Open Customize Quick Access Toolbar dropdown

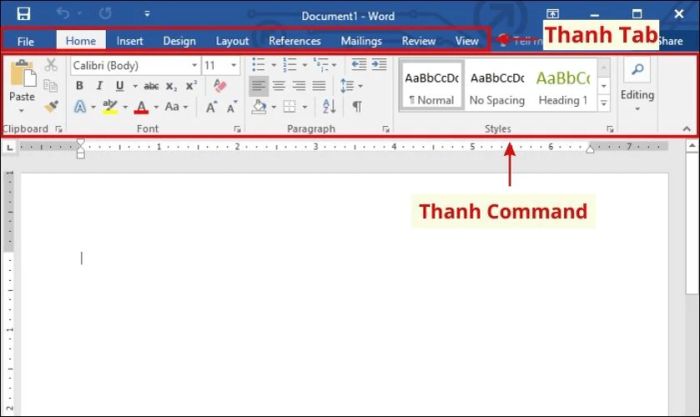[147, 14]
